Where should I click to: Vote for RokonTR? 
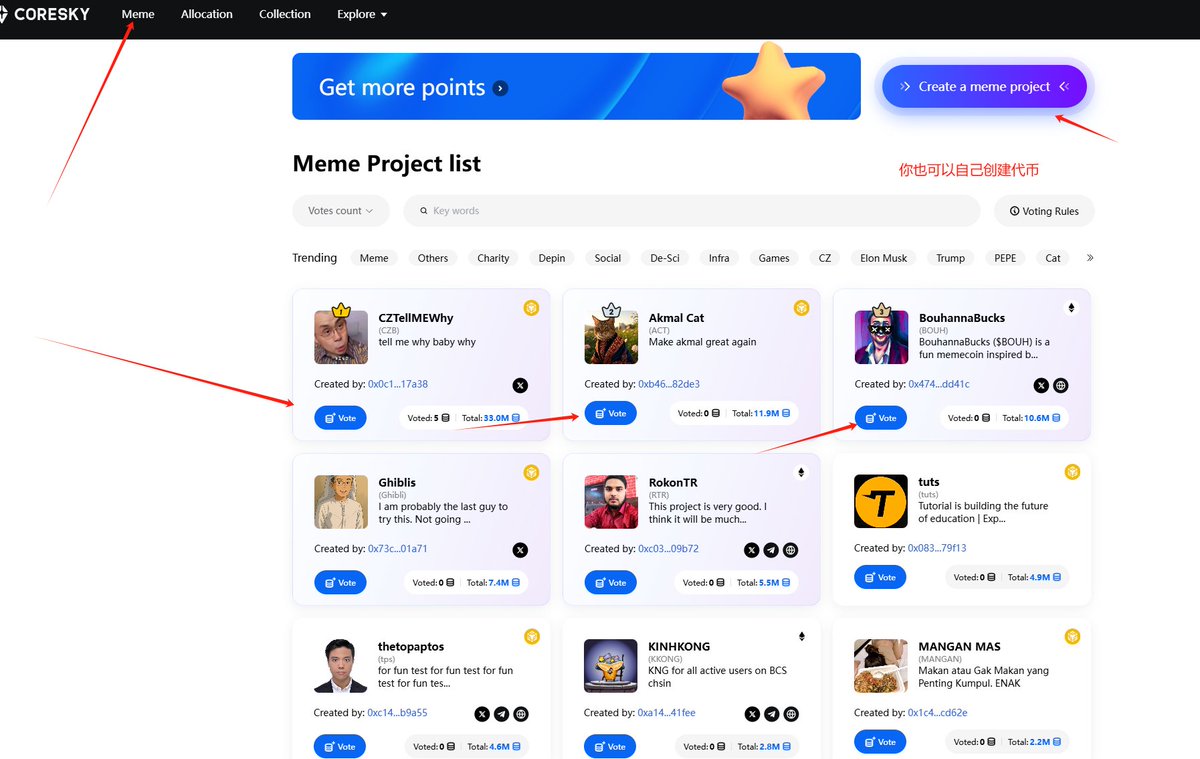[610, 582]
